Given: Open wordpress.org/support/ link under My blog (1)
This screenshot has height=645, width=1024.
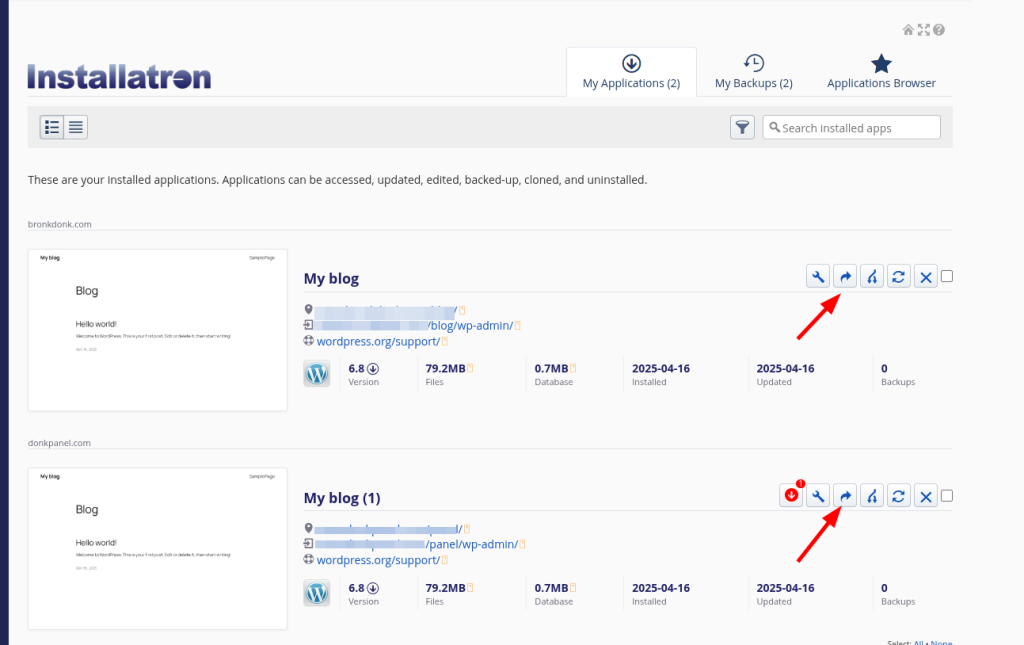Looking at the screenshot, I should point(378,559).
